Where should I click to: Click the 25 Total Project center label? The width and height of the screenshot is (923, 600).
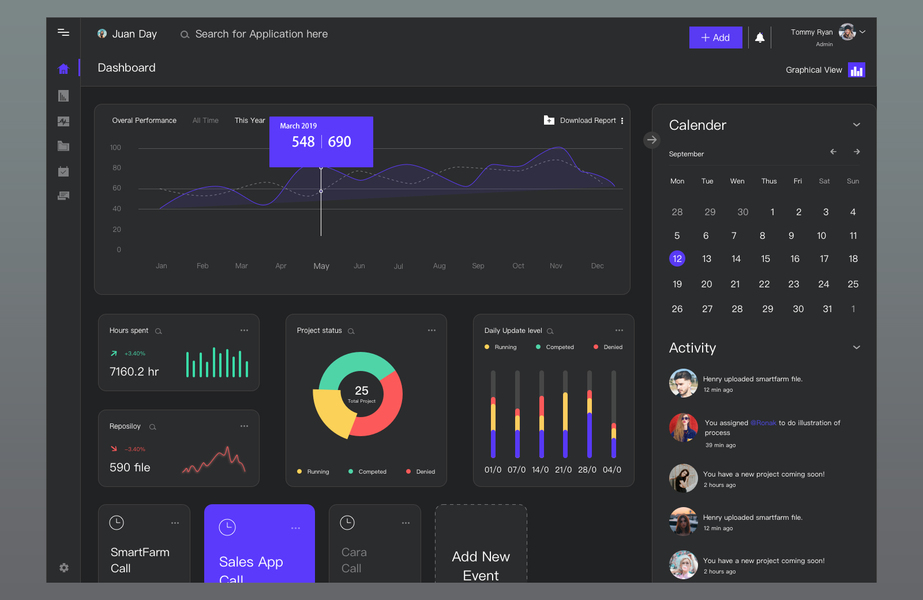(361, 393)
